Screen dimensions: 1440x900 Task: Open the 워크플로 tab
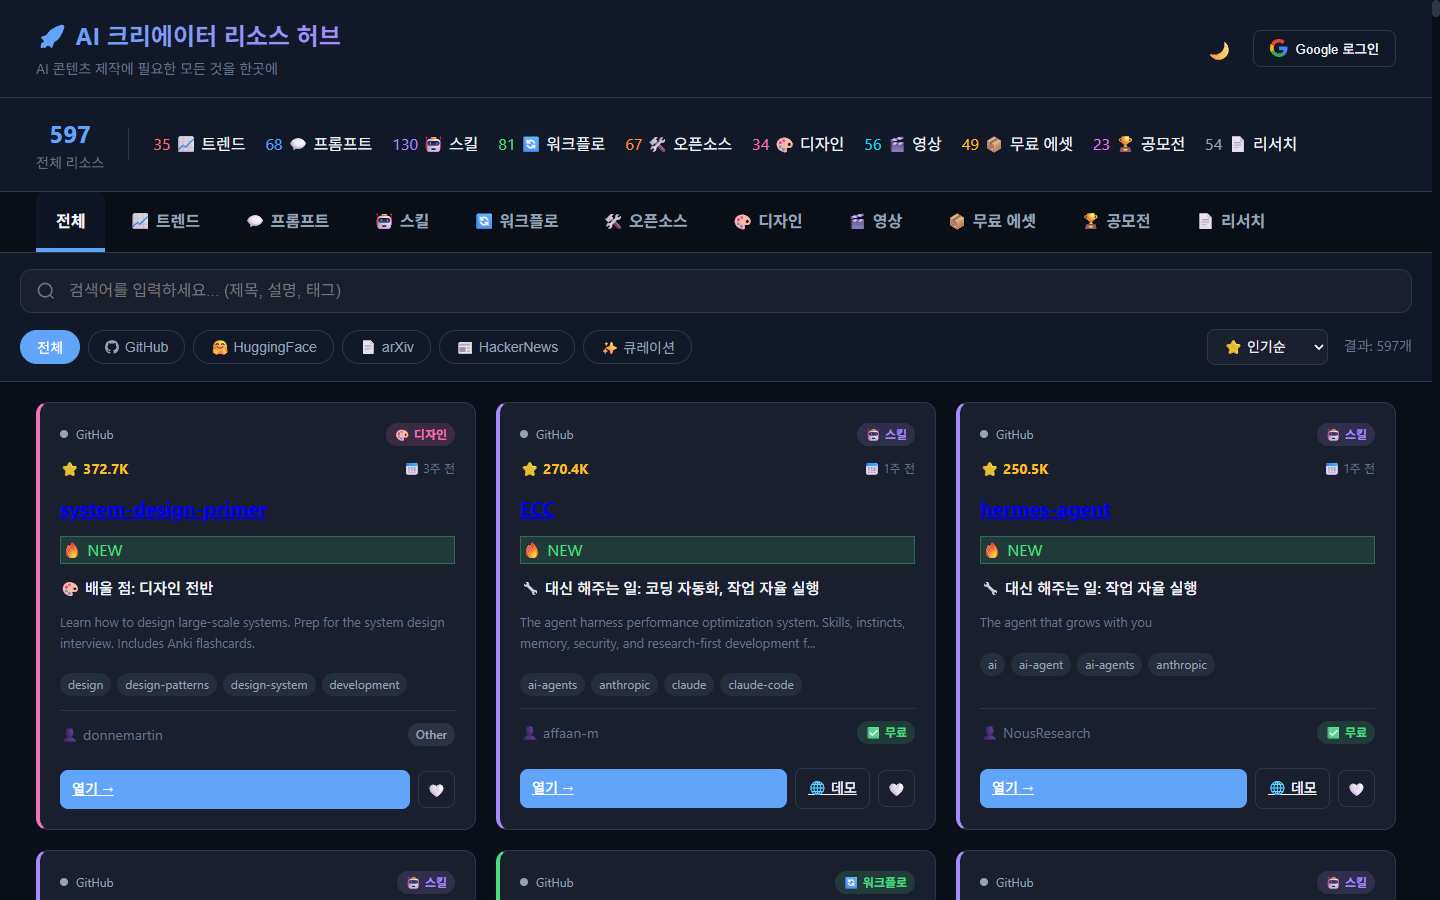[x=517, y=221]
